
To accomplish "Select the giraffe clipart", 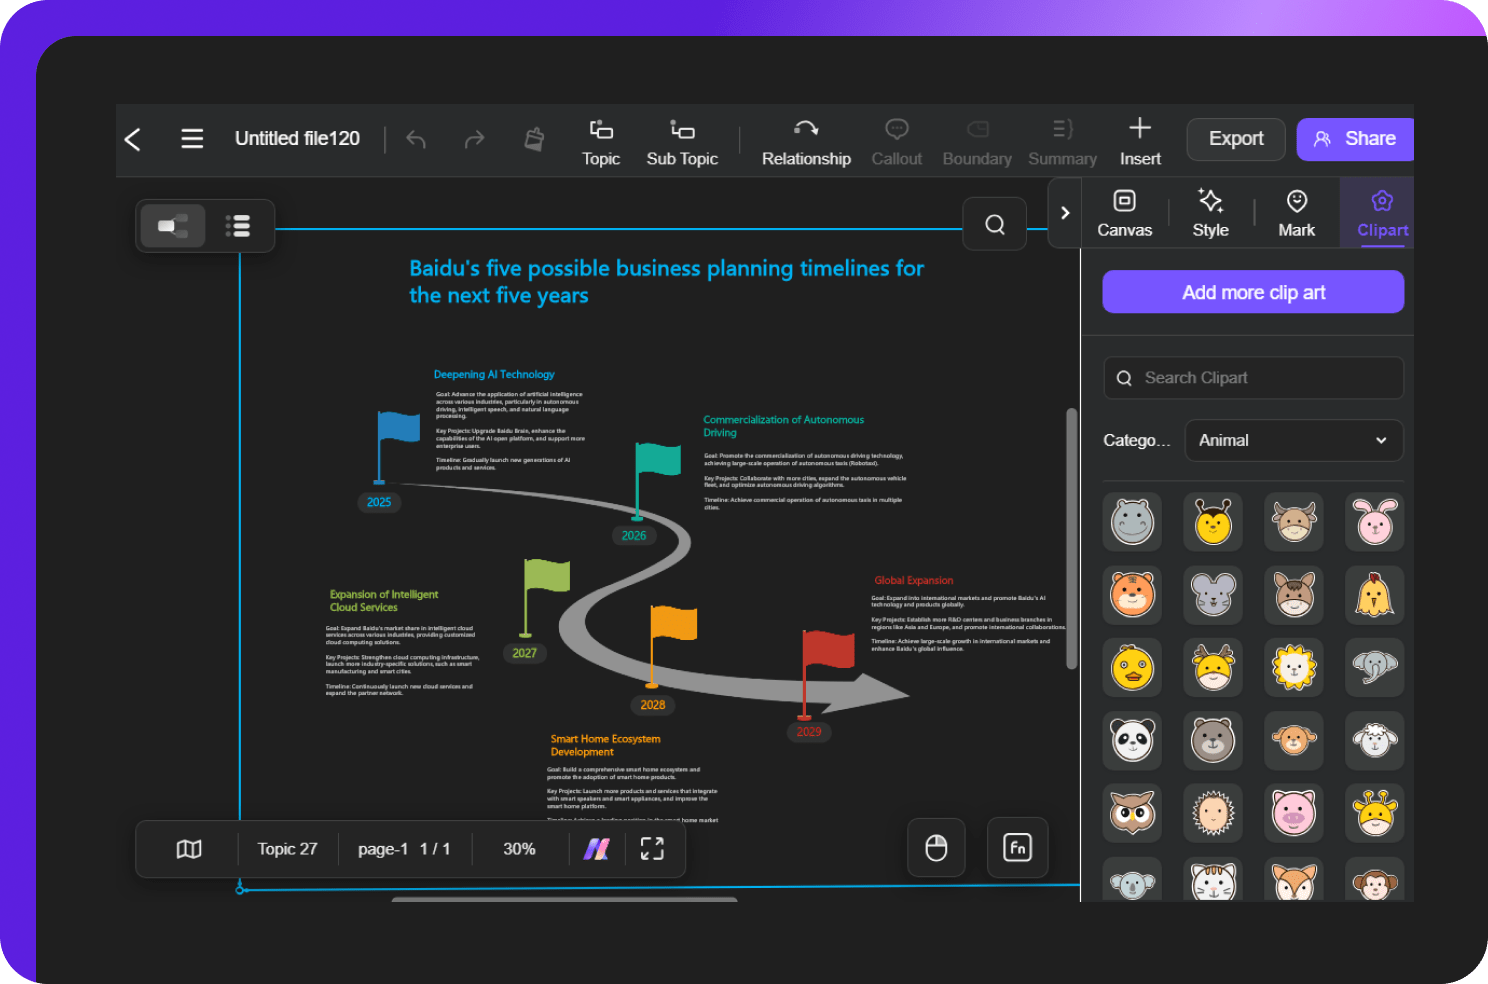I will (x=1375, y=813).
